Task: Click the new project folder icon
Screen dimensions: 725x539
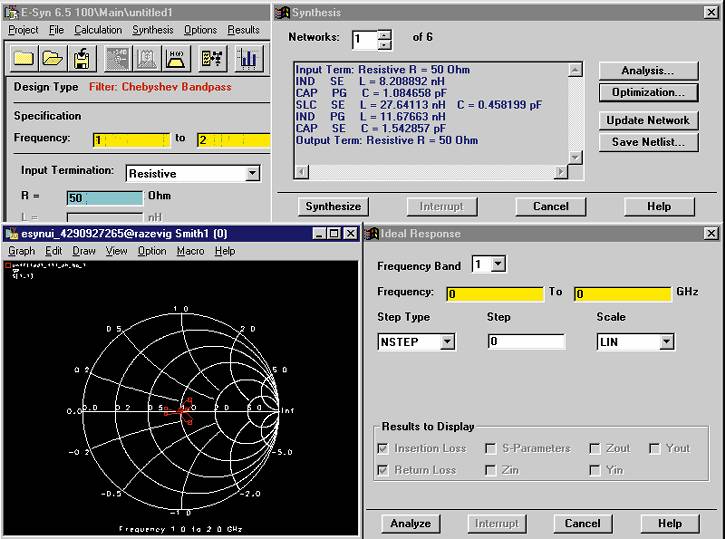Action: [24, 59]
